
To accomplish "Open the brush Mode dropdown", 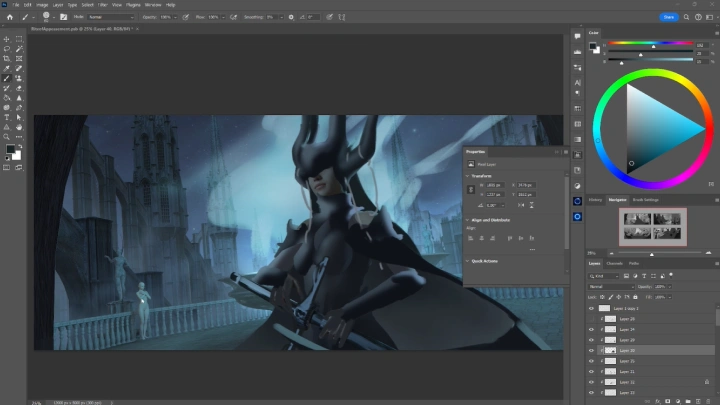I will 111,17.
